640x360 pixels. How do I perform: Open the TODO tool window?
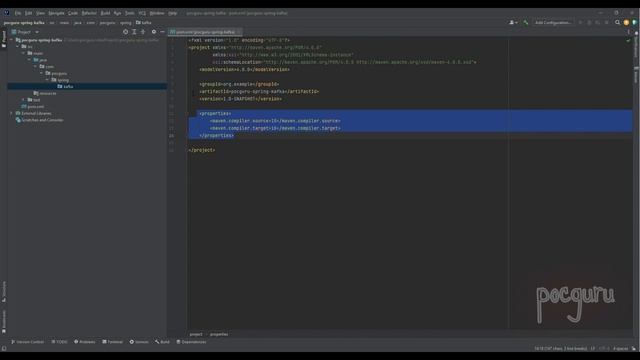click(x=60, y=342)
